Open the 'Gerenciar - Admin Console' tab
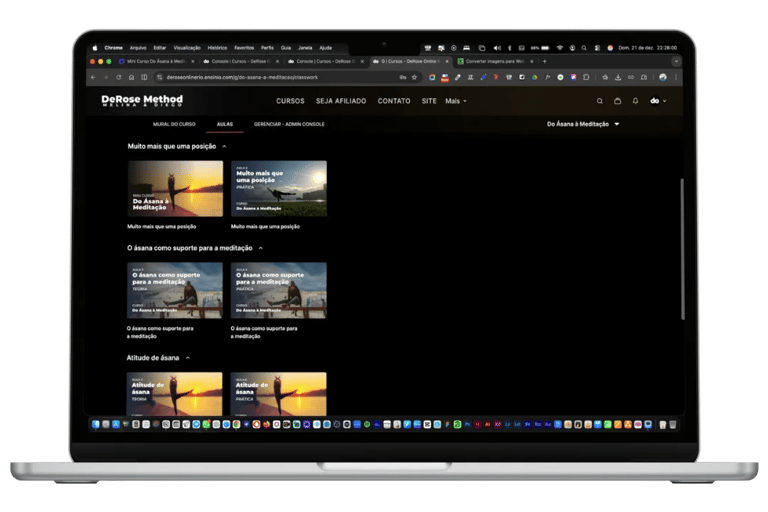 tap(289, 124)
